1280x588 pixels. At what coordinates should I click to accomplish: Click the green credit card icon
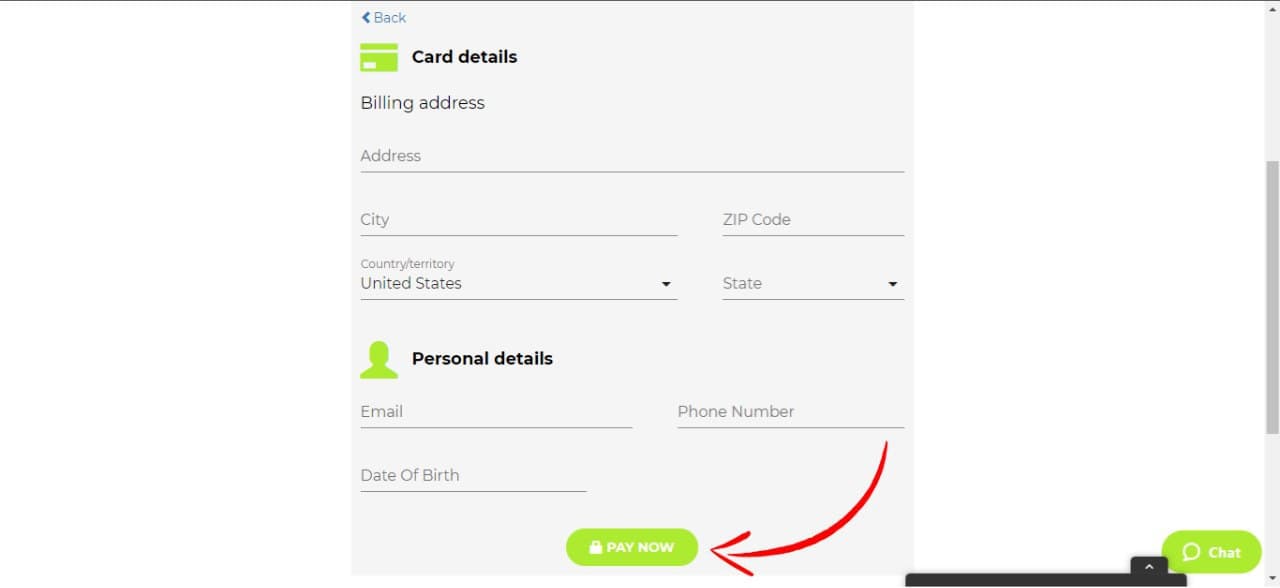tap(379, 57)
